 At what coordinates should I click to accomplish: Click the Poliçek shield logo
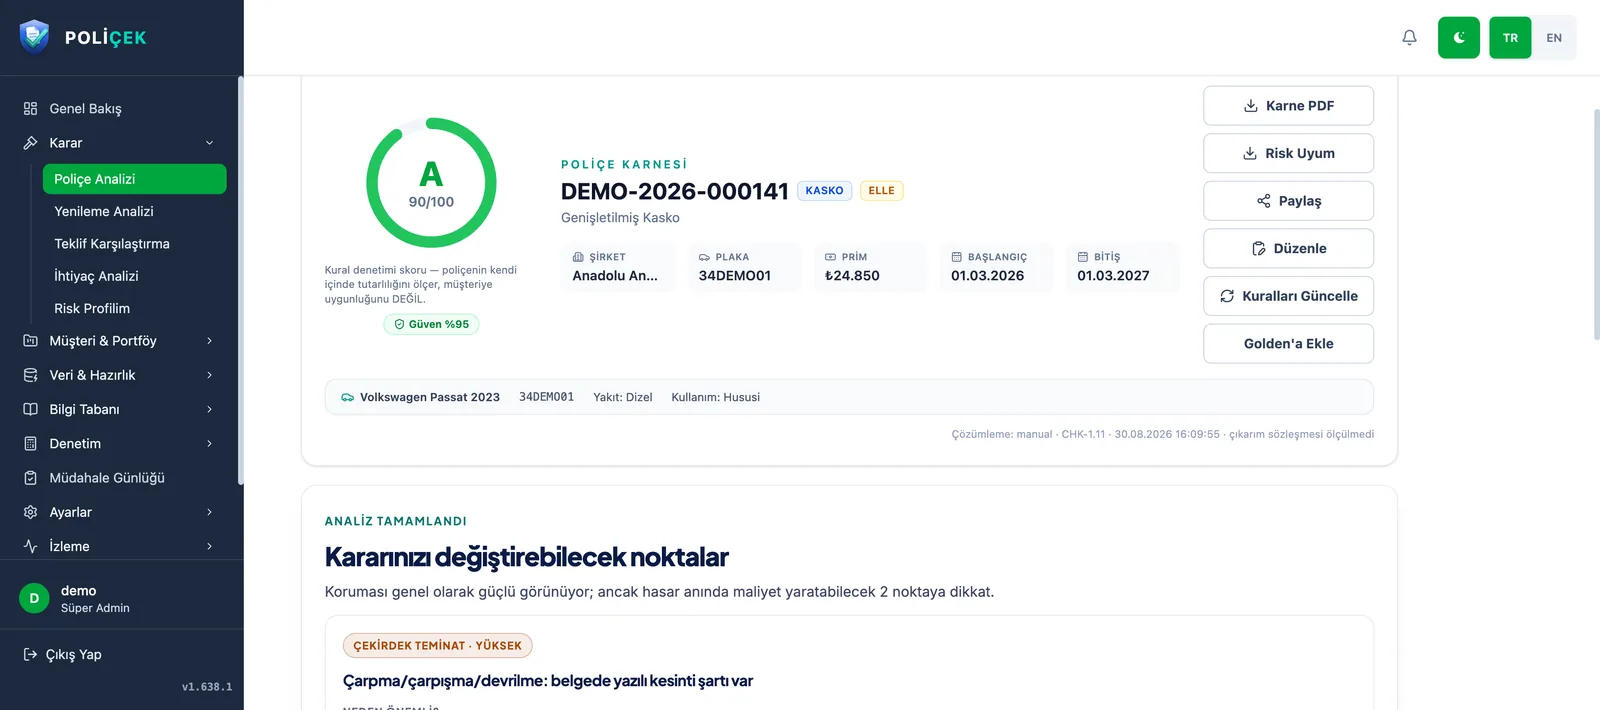point(34,37)
